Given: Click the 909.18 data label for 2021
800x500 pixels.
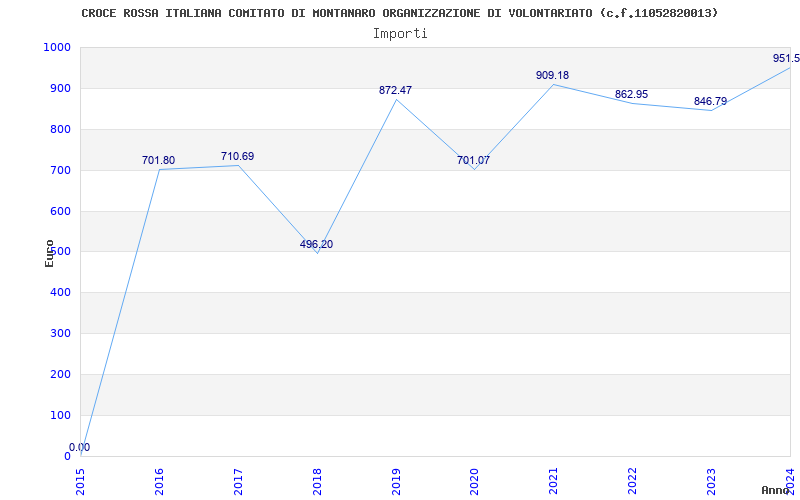Looking at the screenshot, I should [x=552, y=76].
